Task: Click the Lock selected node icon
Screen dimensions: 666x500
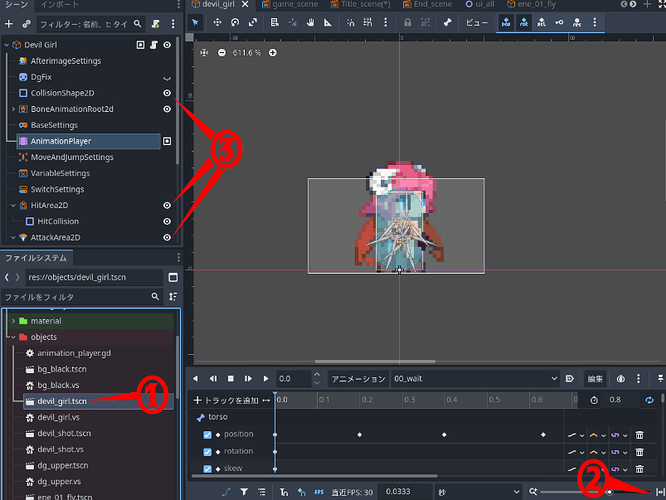Action: coord(407,22)
